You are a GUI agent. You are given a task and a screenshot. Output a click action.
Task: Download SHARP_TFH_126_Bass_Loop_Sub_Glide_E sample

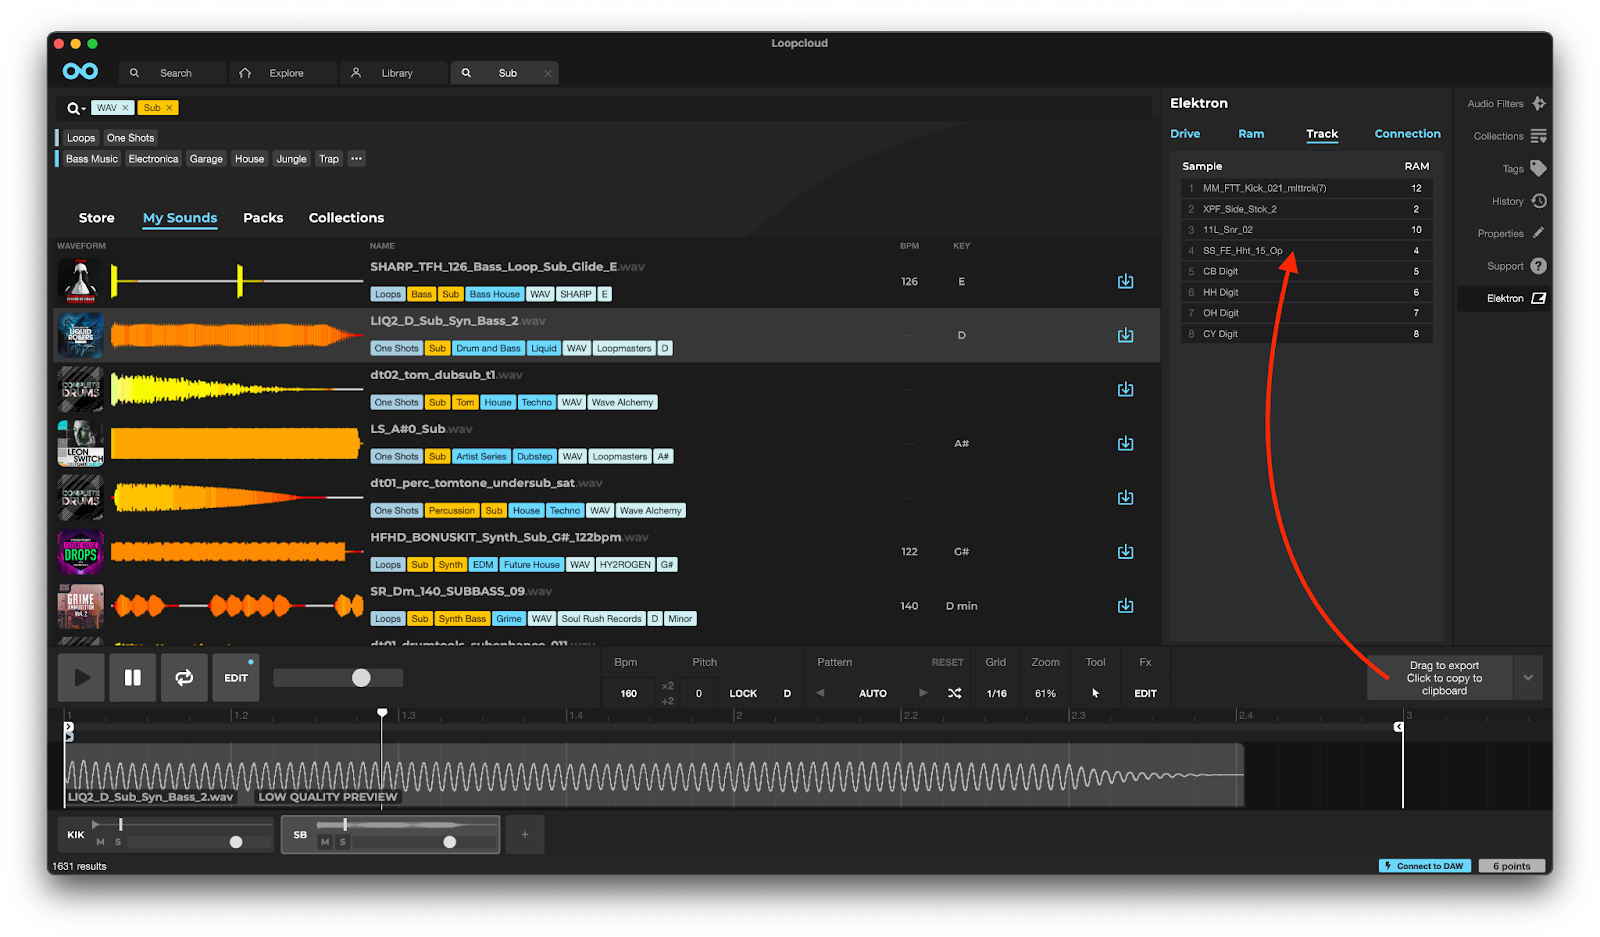[x=1126, y=281]
